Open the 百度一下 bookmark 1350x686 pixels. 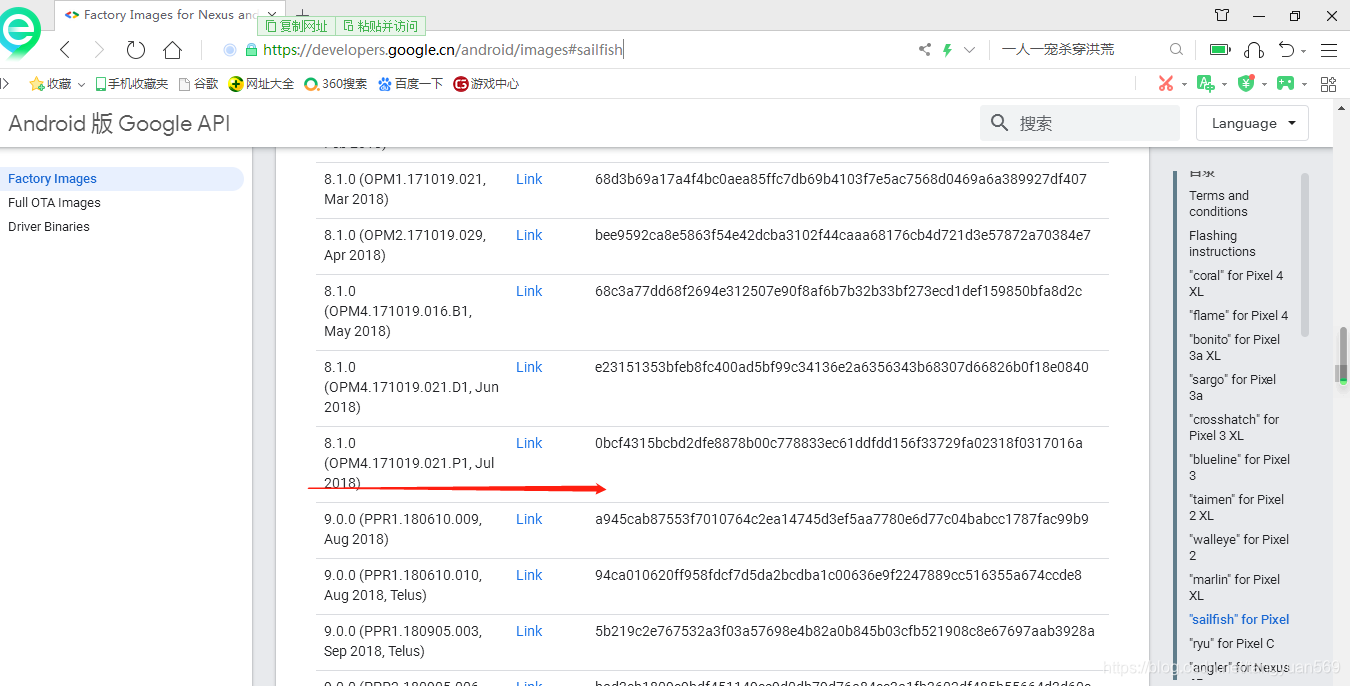pos(411,84)
